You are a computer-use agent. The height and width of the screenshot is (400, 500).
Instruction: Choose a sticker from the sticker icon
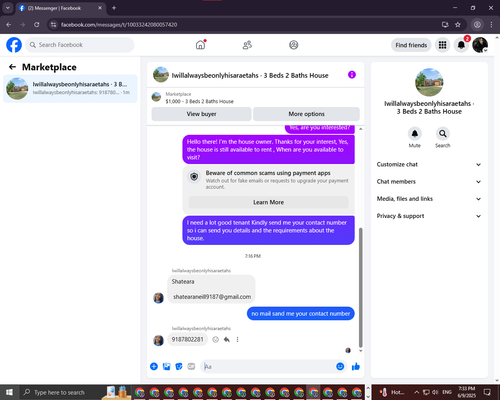coord(179,367)
